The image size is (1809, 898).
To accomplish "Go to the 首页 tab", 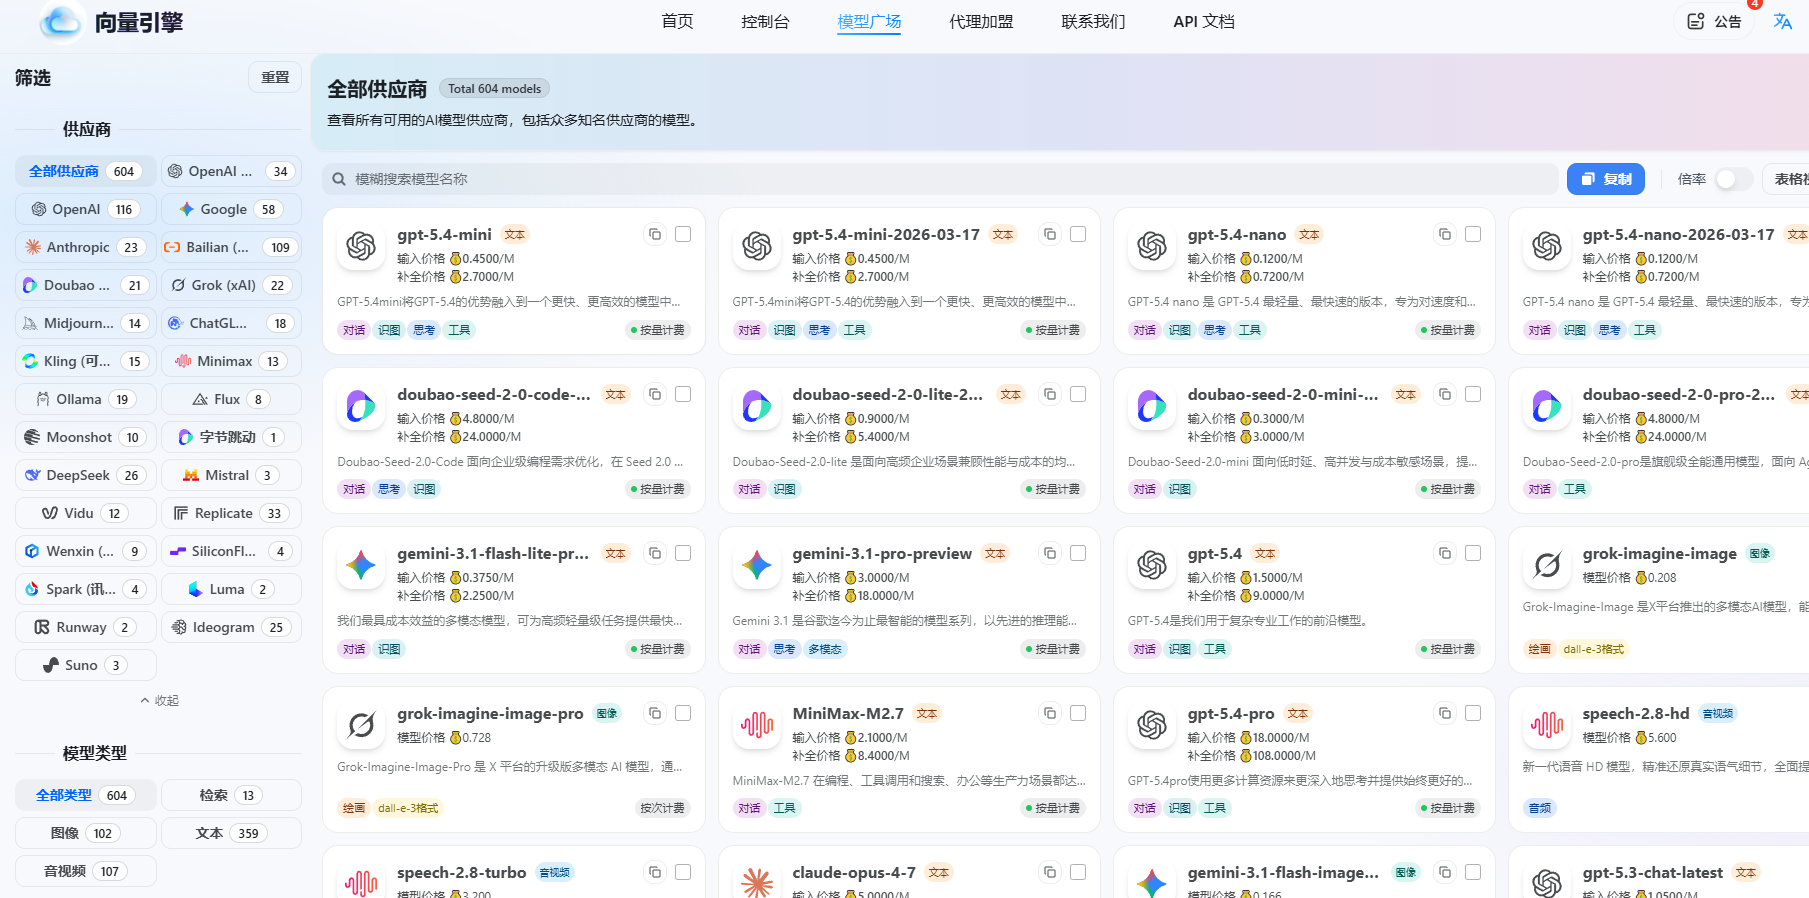I will [x=677, y=21].
